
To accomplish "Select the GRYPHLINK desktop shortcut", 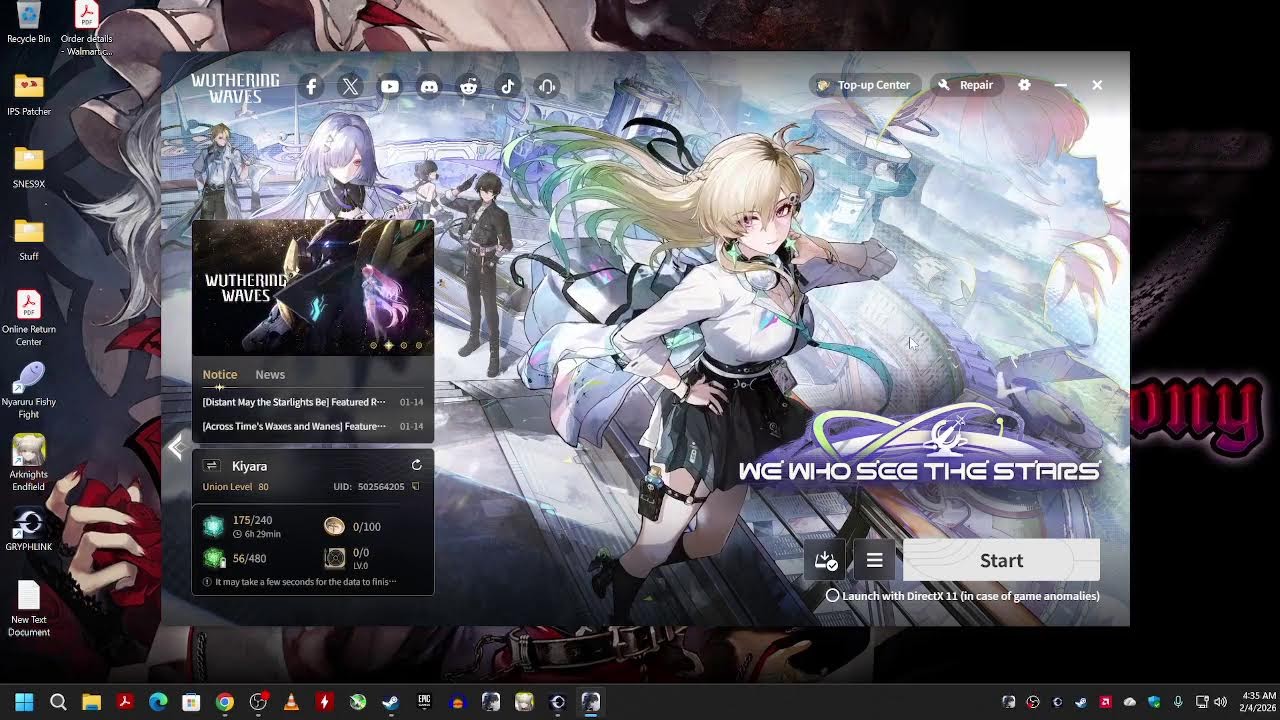I will [x=28, y=530].
